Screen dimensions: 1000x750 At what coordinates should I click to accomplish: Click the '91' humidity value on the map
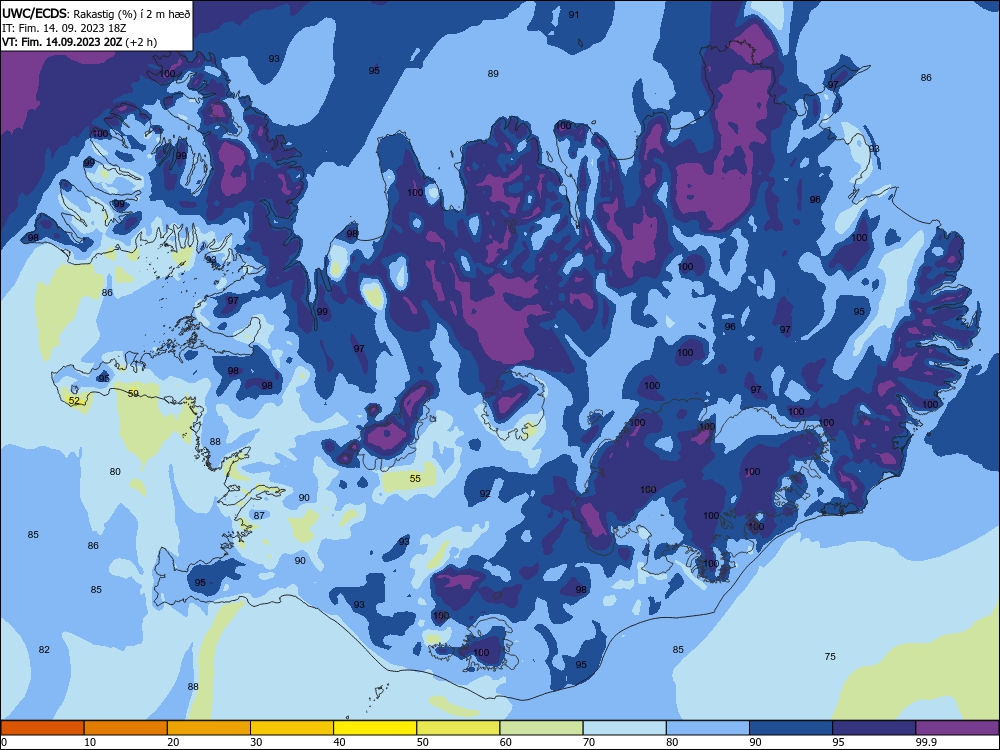tap(574, 14)
